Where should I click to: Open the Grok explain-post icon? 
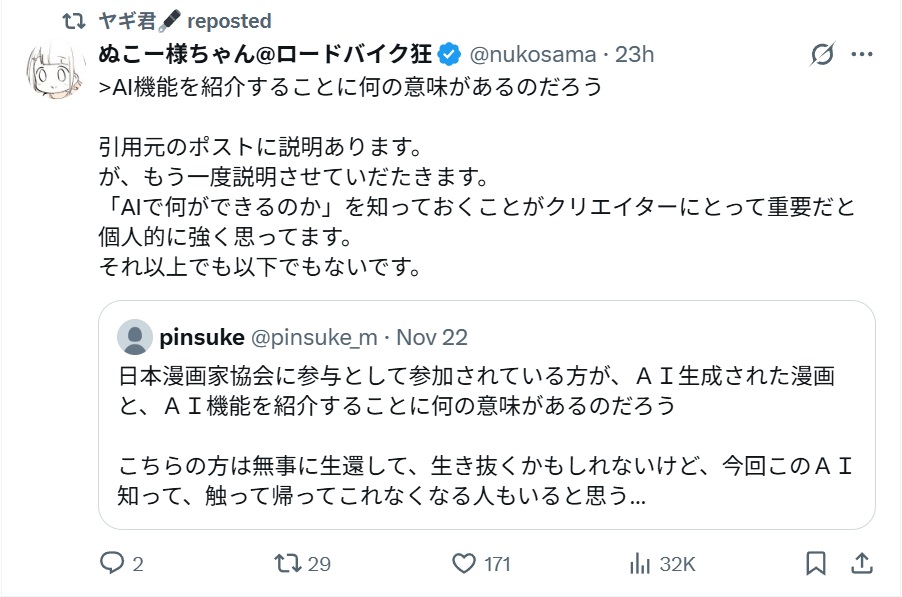point(824,54)
